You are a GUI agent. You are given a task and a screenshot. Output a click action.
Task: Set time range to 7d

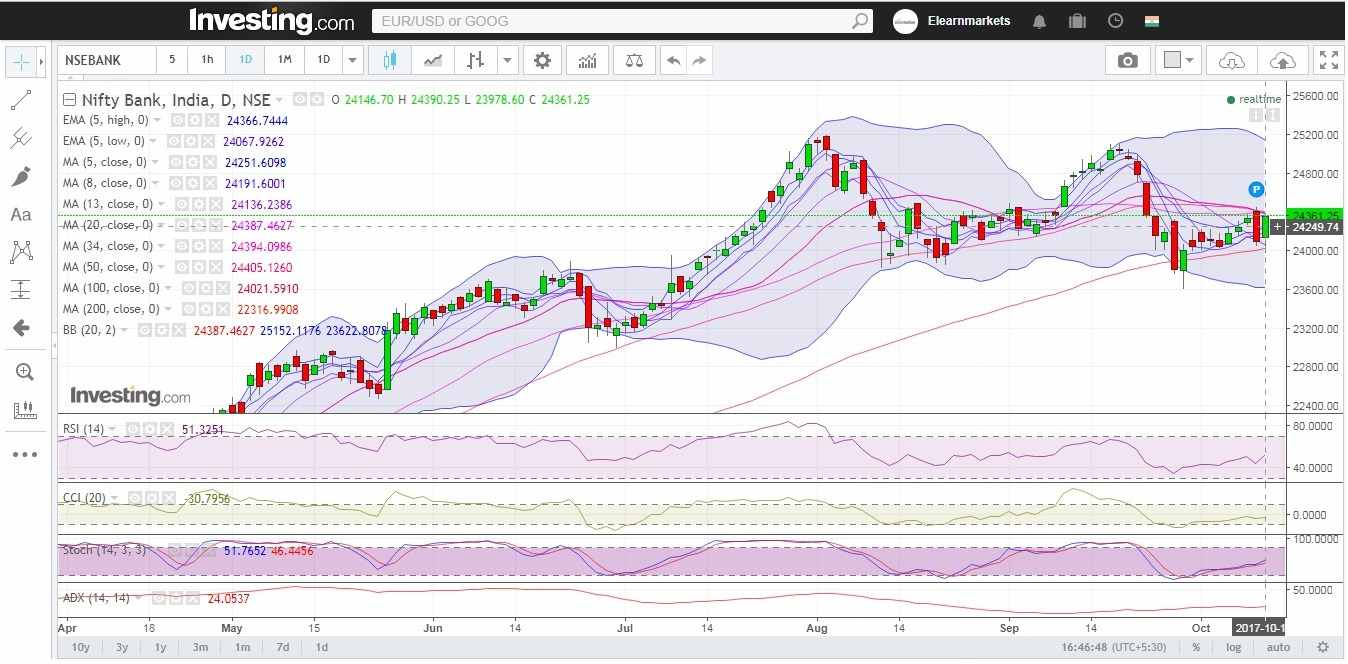tap(283, 647)
